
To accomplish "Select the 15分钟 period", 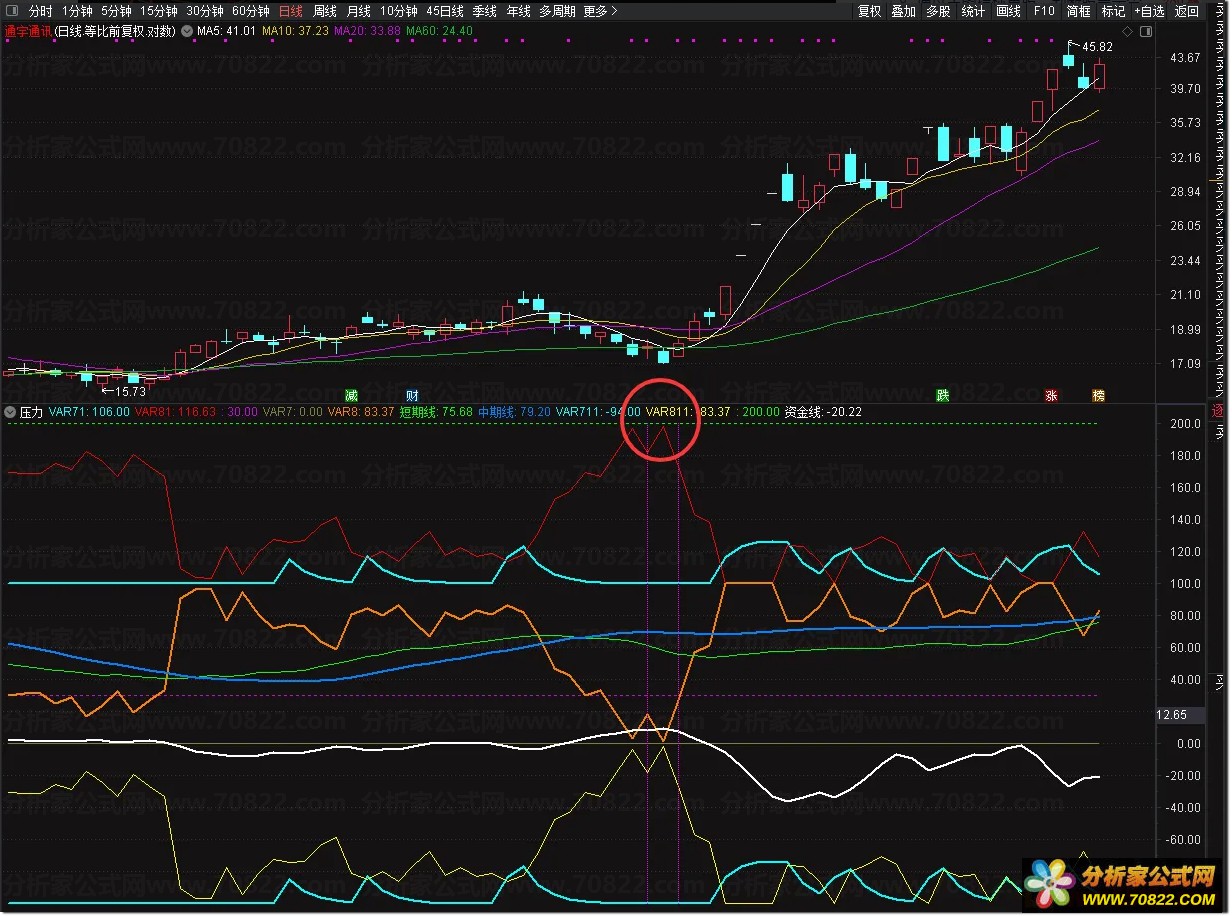I will (x=159, y=11).
